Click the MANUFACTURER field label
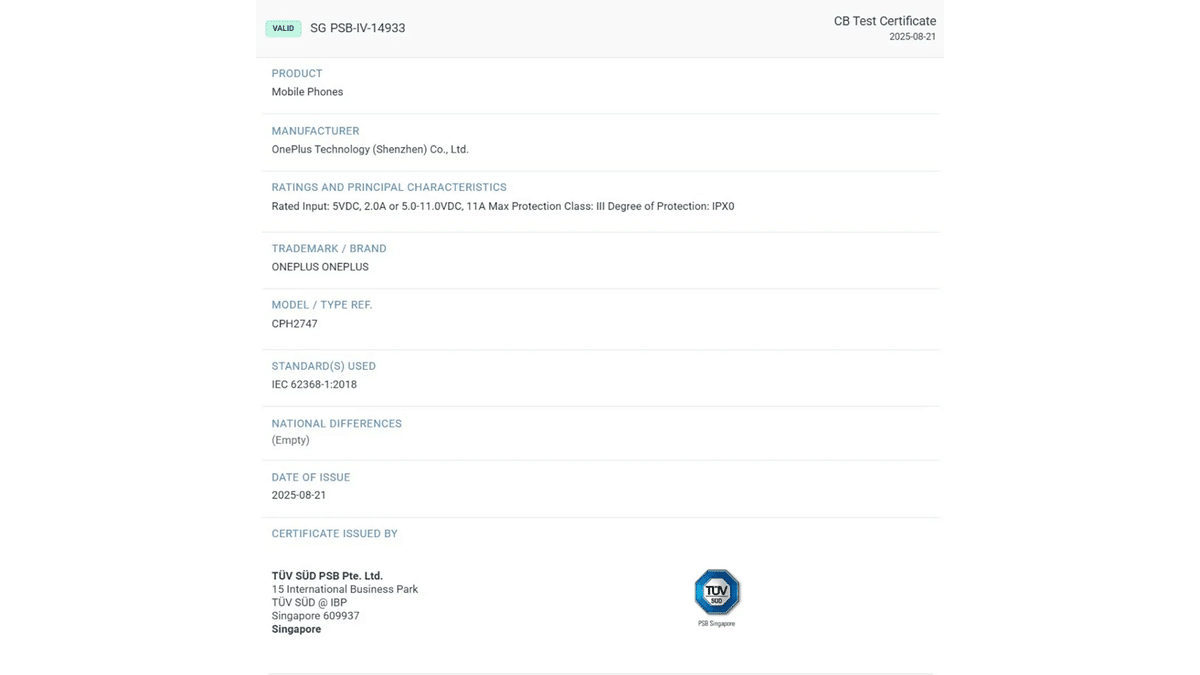Screen dimensions: 1200x675 pos(315,131)
